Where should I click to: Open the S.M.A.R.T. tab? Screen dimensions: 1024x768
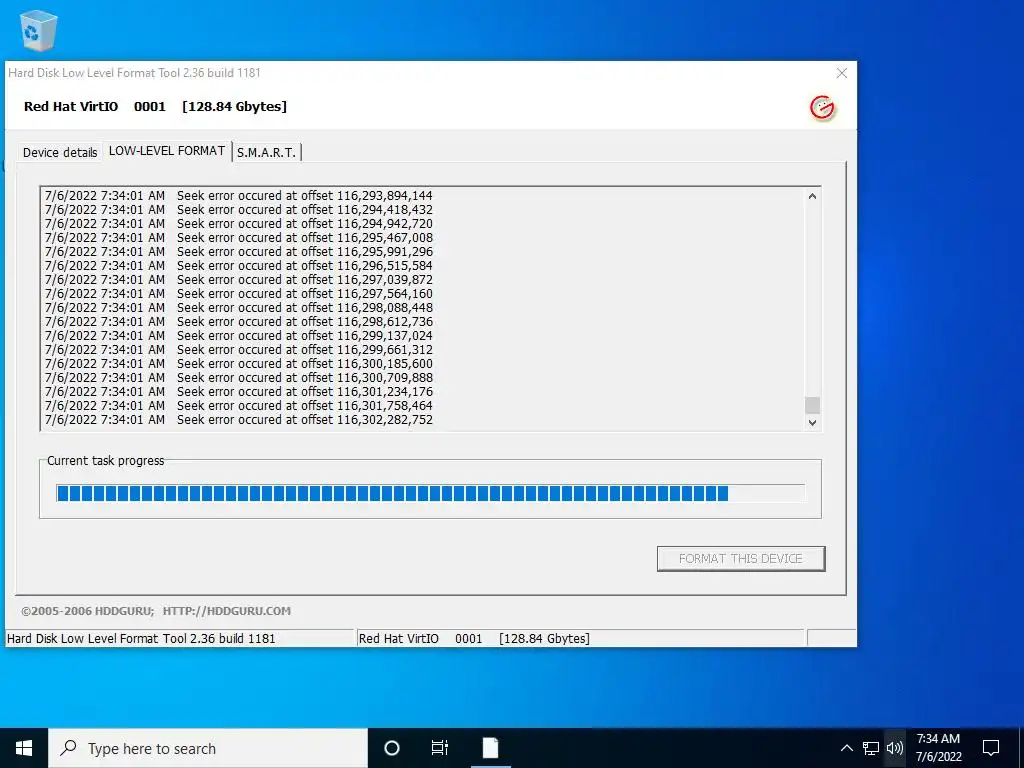(266, 152)
